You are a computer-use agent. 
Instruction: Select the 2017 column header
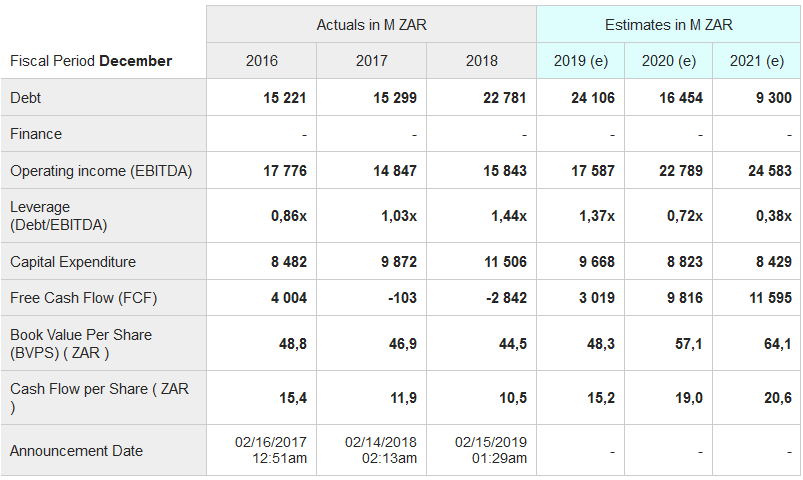point(372,61)
